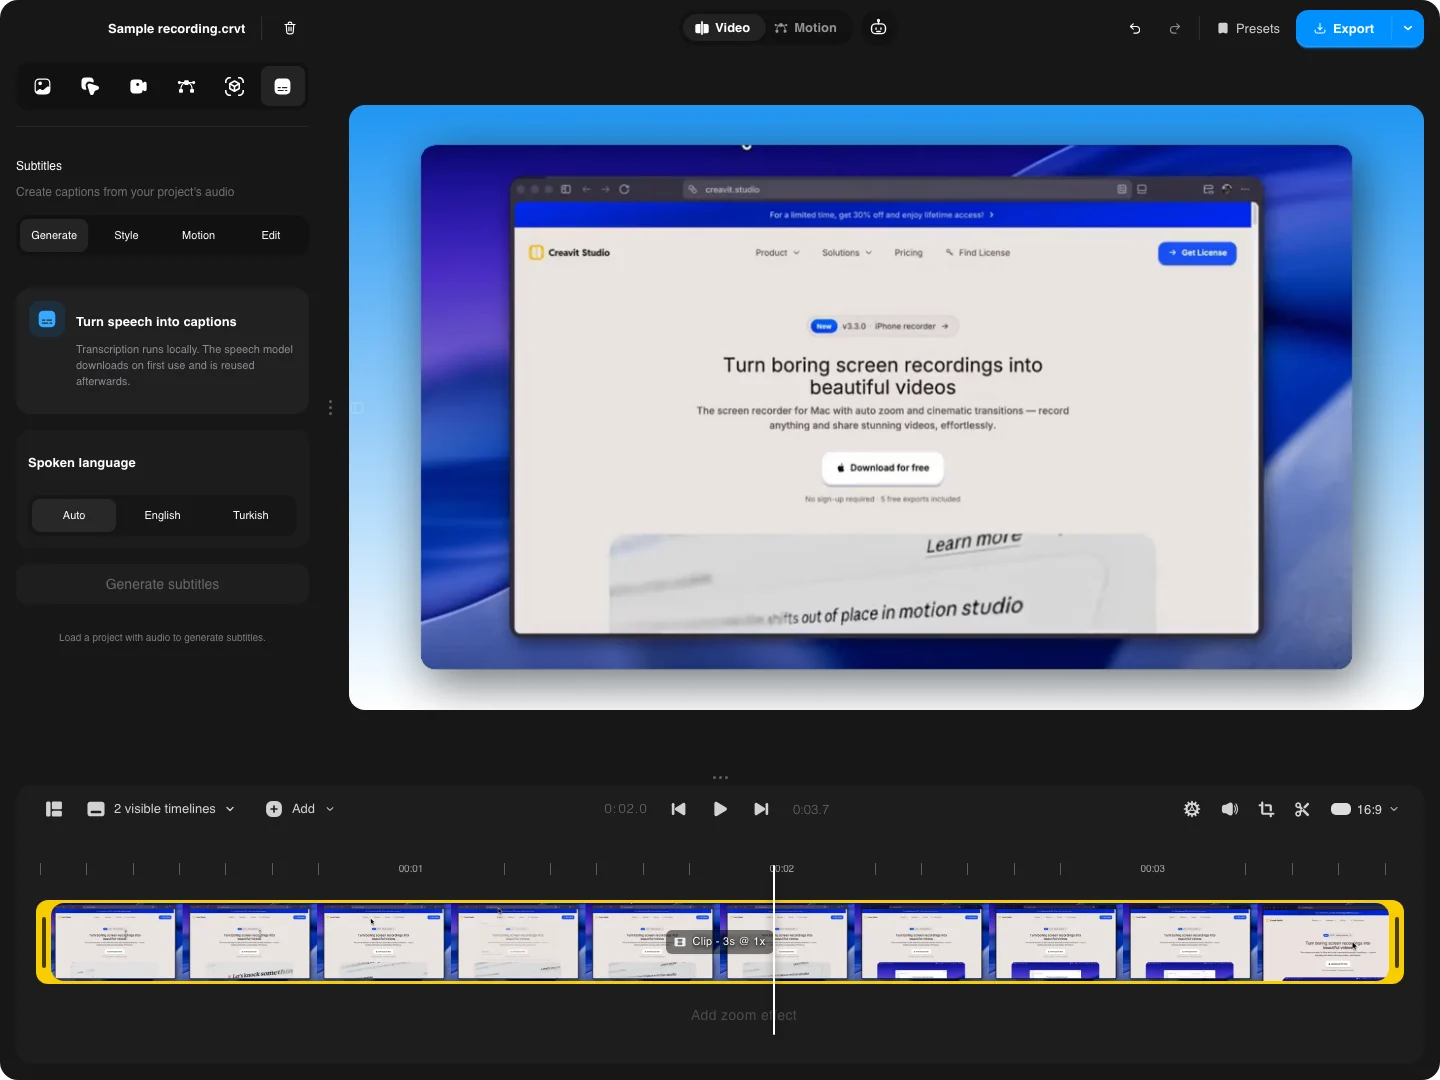The width and height of the screenshot is (1440, 1080).
Task: Click the 00:03 timeline ruler mark
Action: [x=1153, y=868]
